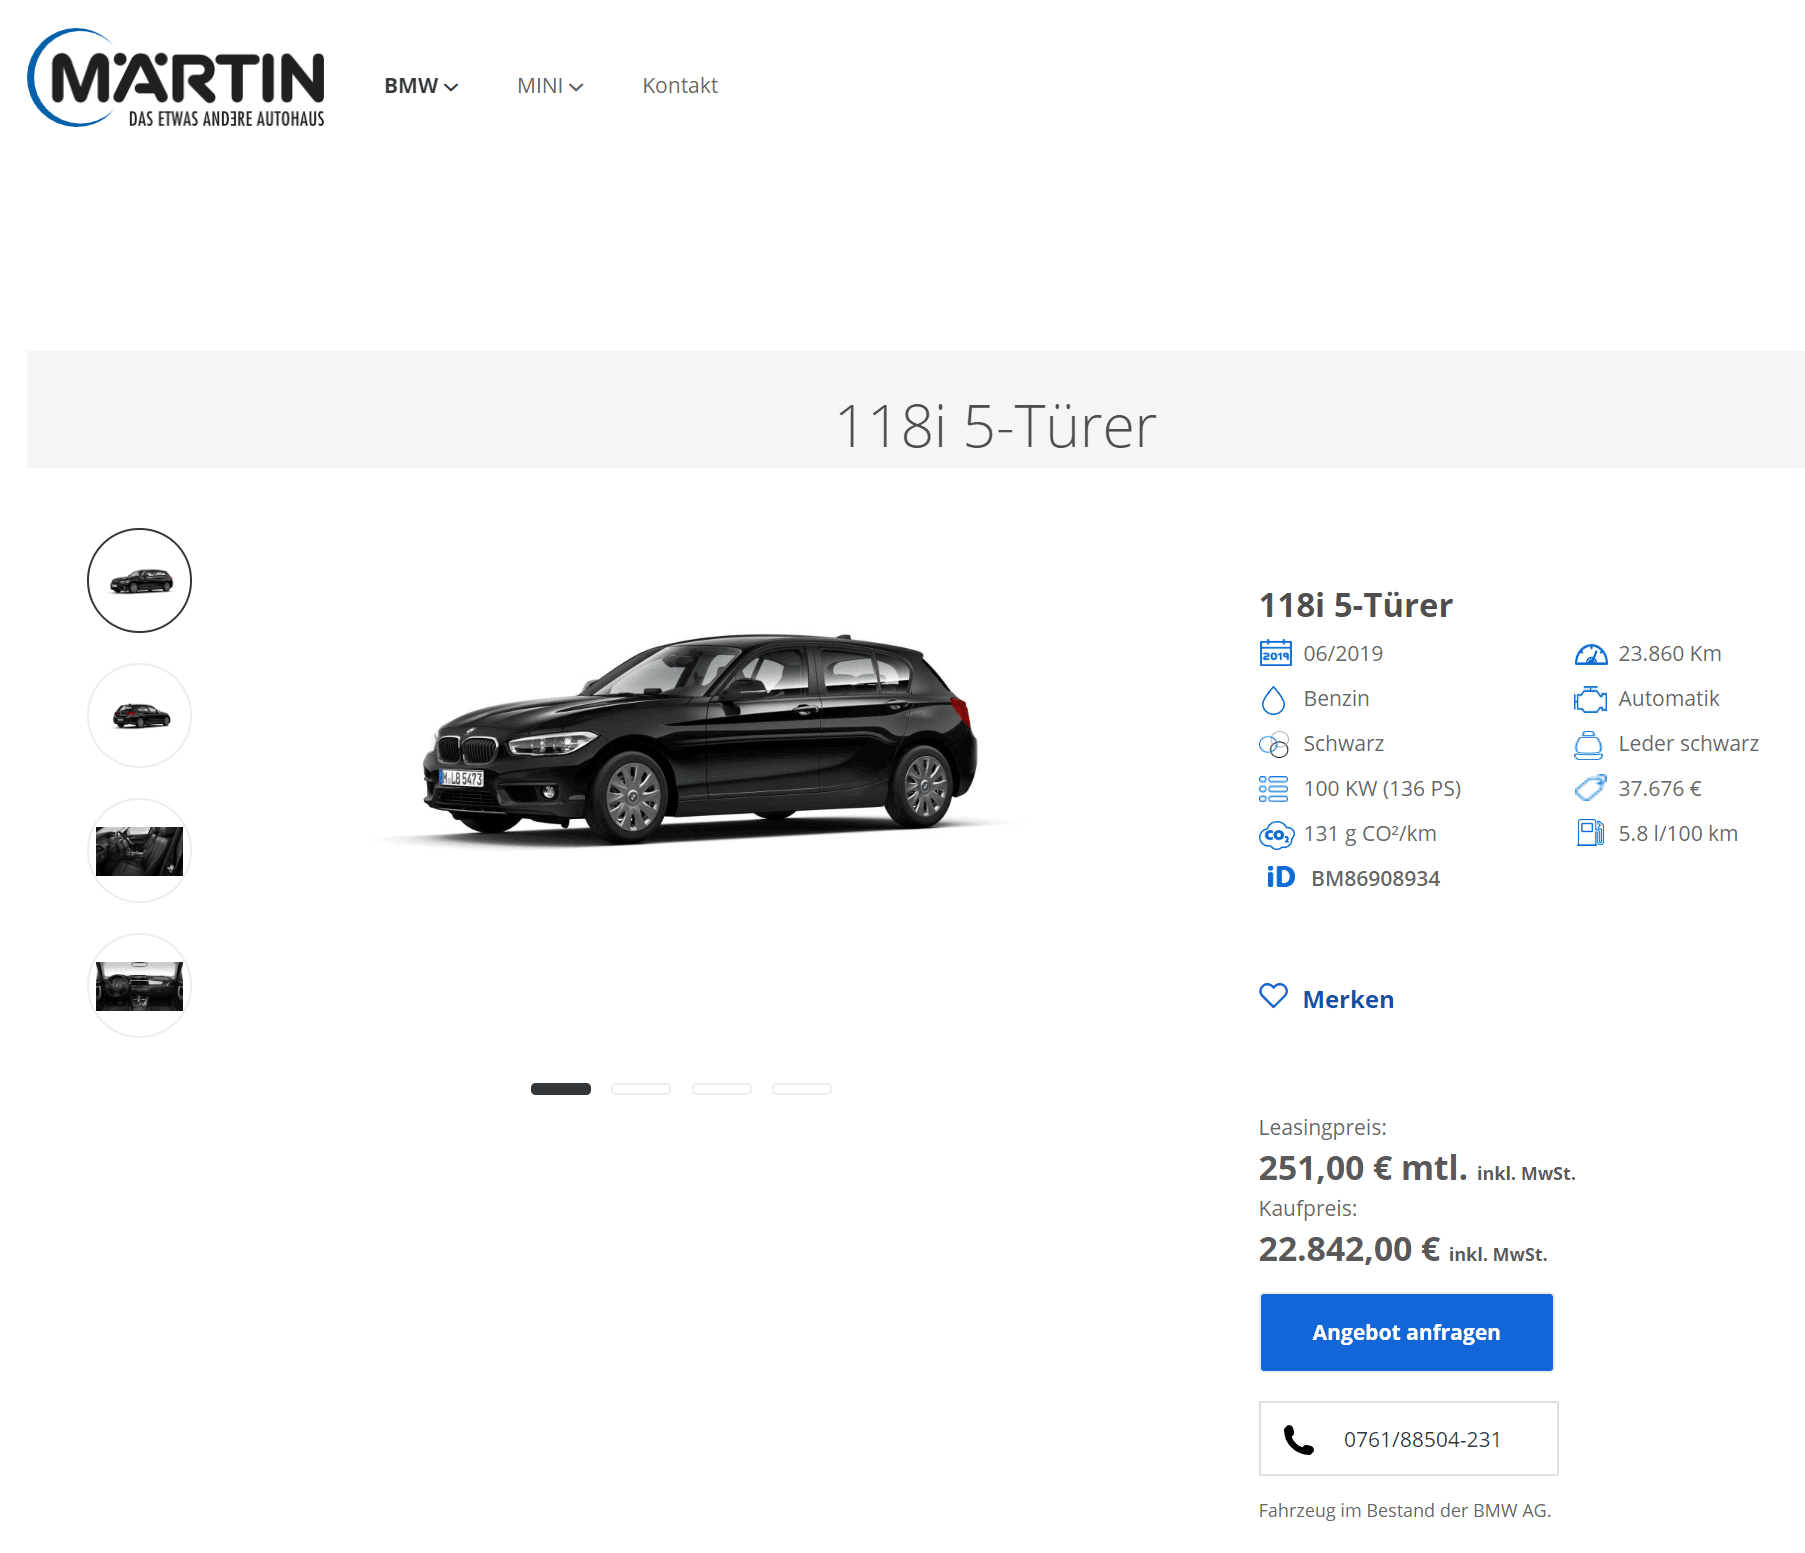Image resolution: width=1805 pixels, height=1553 pixels.
Task: Go to the Kontakt page
Action: point(680,86)
